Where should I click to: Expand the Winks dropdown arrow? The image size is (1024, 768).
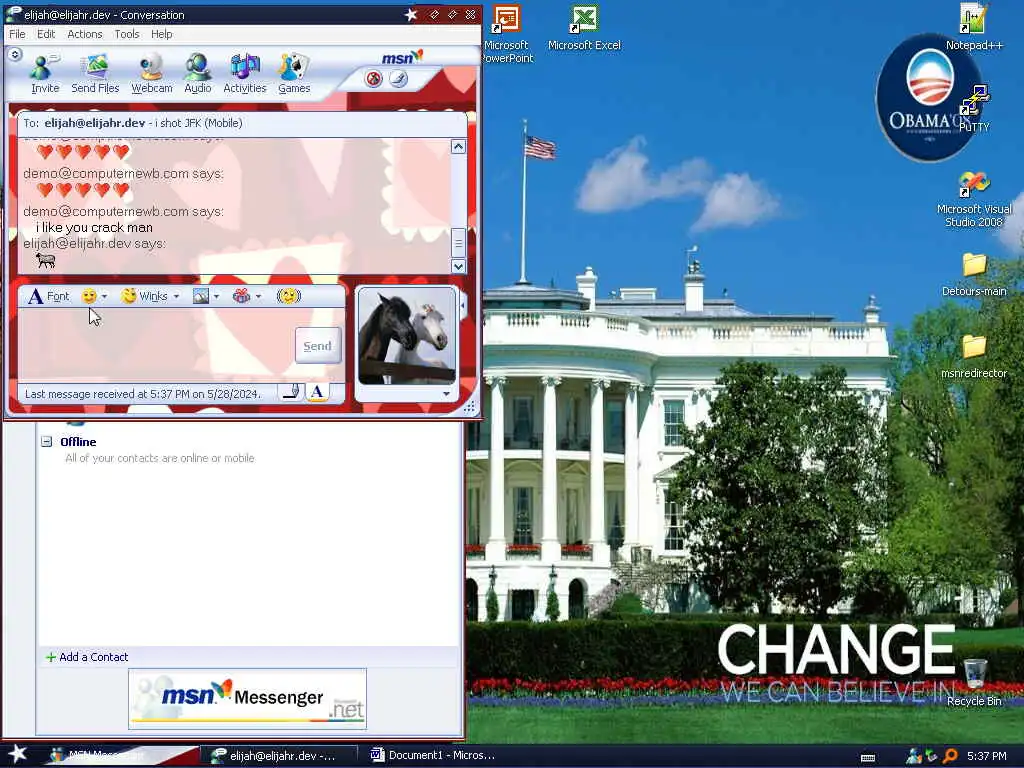[176, 296]
